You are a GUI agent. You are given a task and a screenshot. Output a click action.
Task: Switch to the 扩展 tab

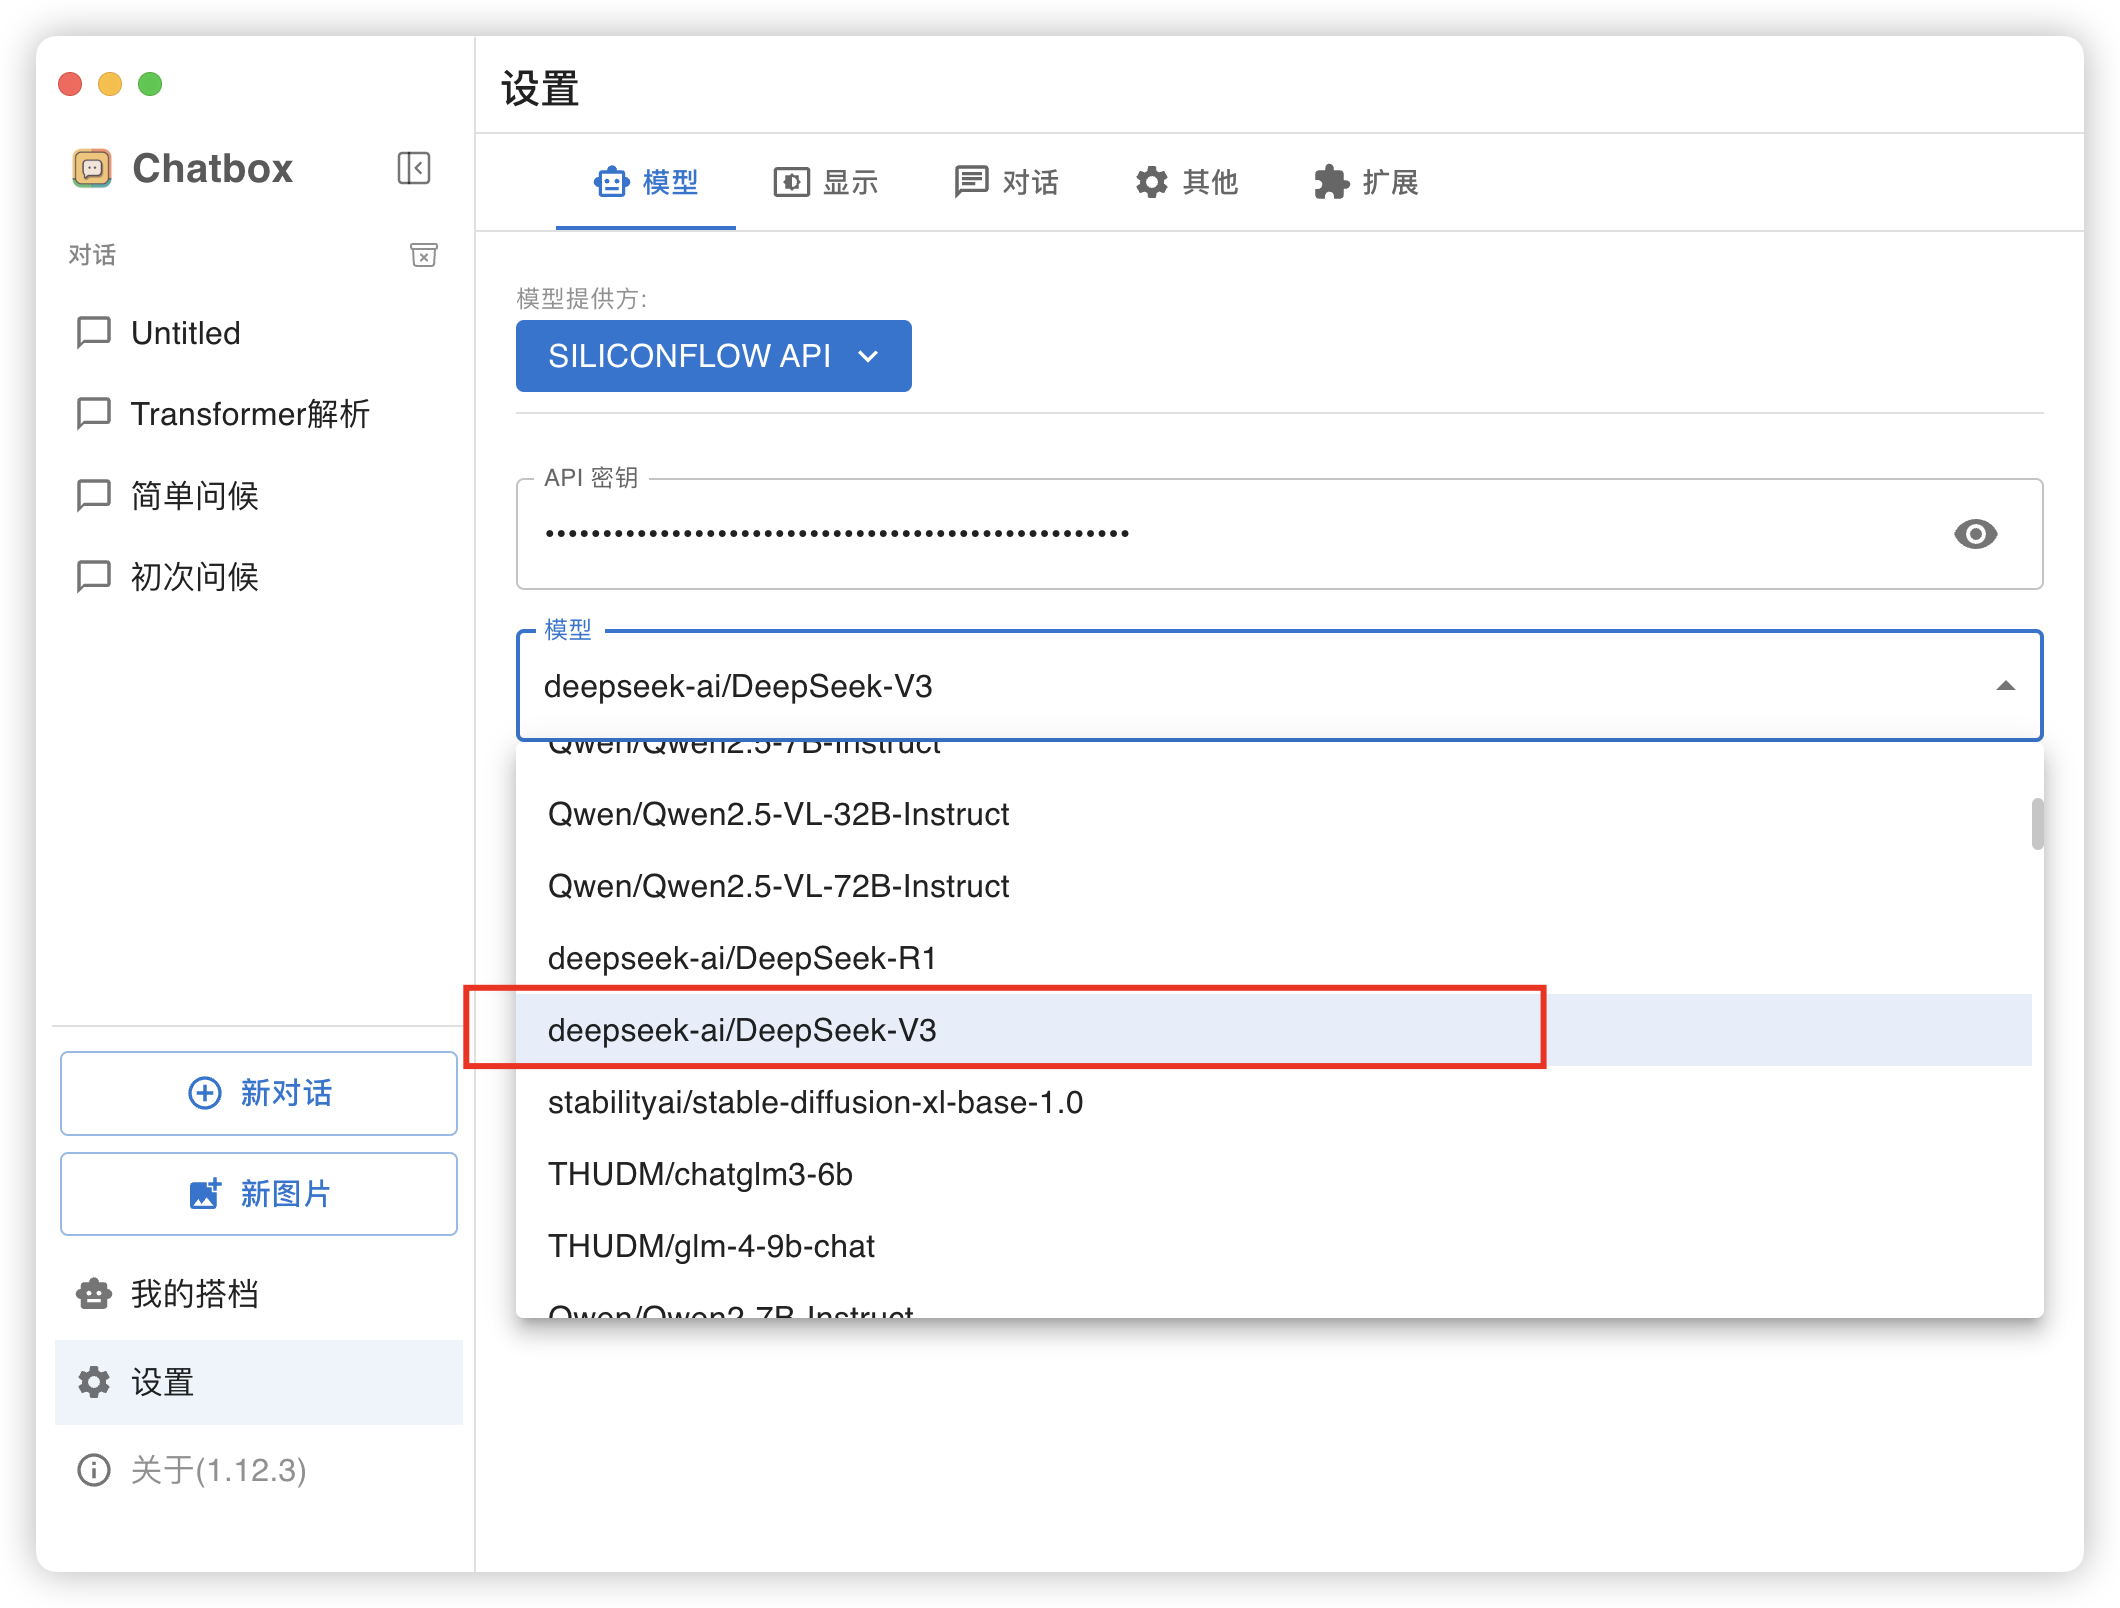coord(1366,182)
